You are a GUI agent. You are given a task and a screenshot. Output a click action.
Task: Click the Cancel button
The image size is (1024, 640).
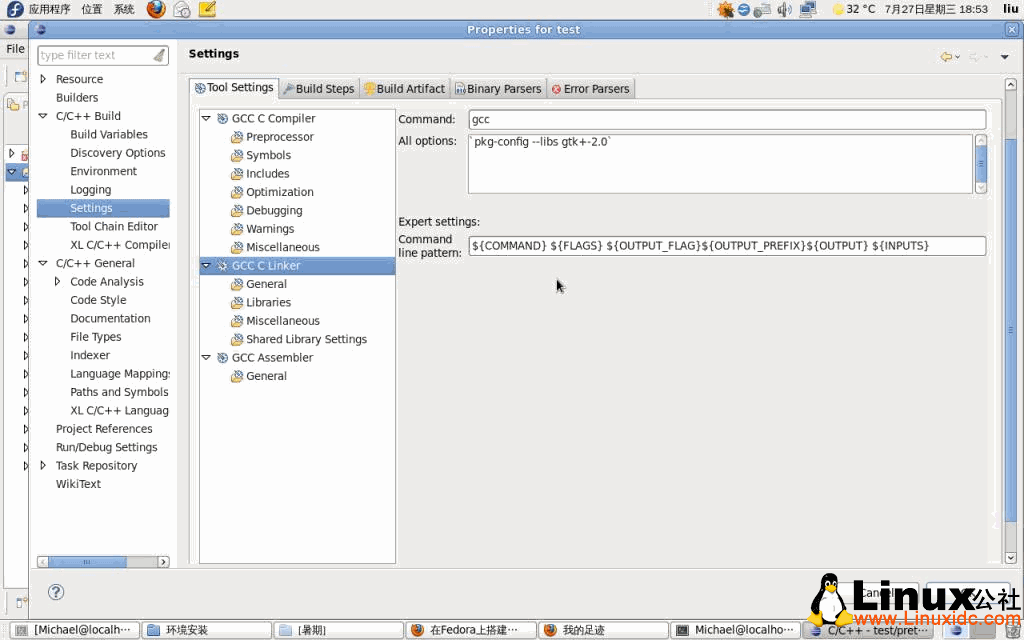pyautogui.click(x=878, y=592)
